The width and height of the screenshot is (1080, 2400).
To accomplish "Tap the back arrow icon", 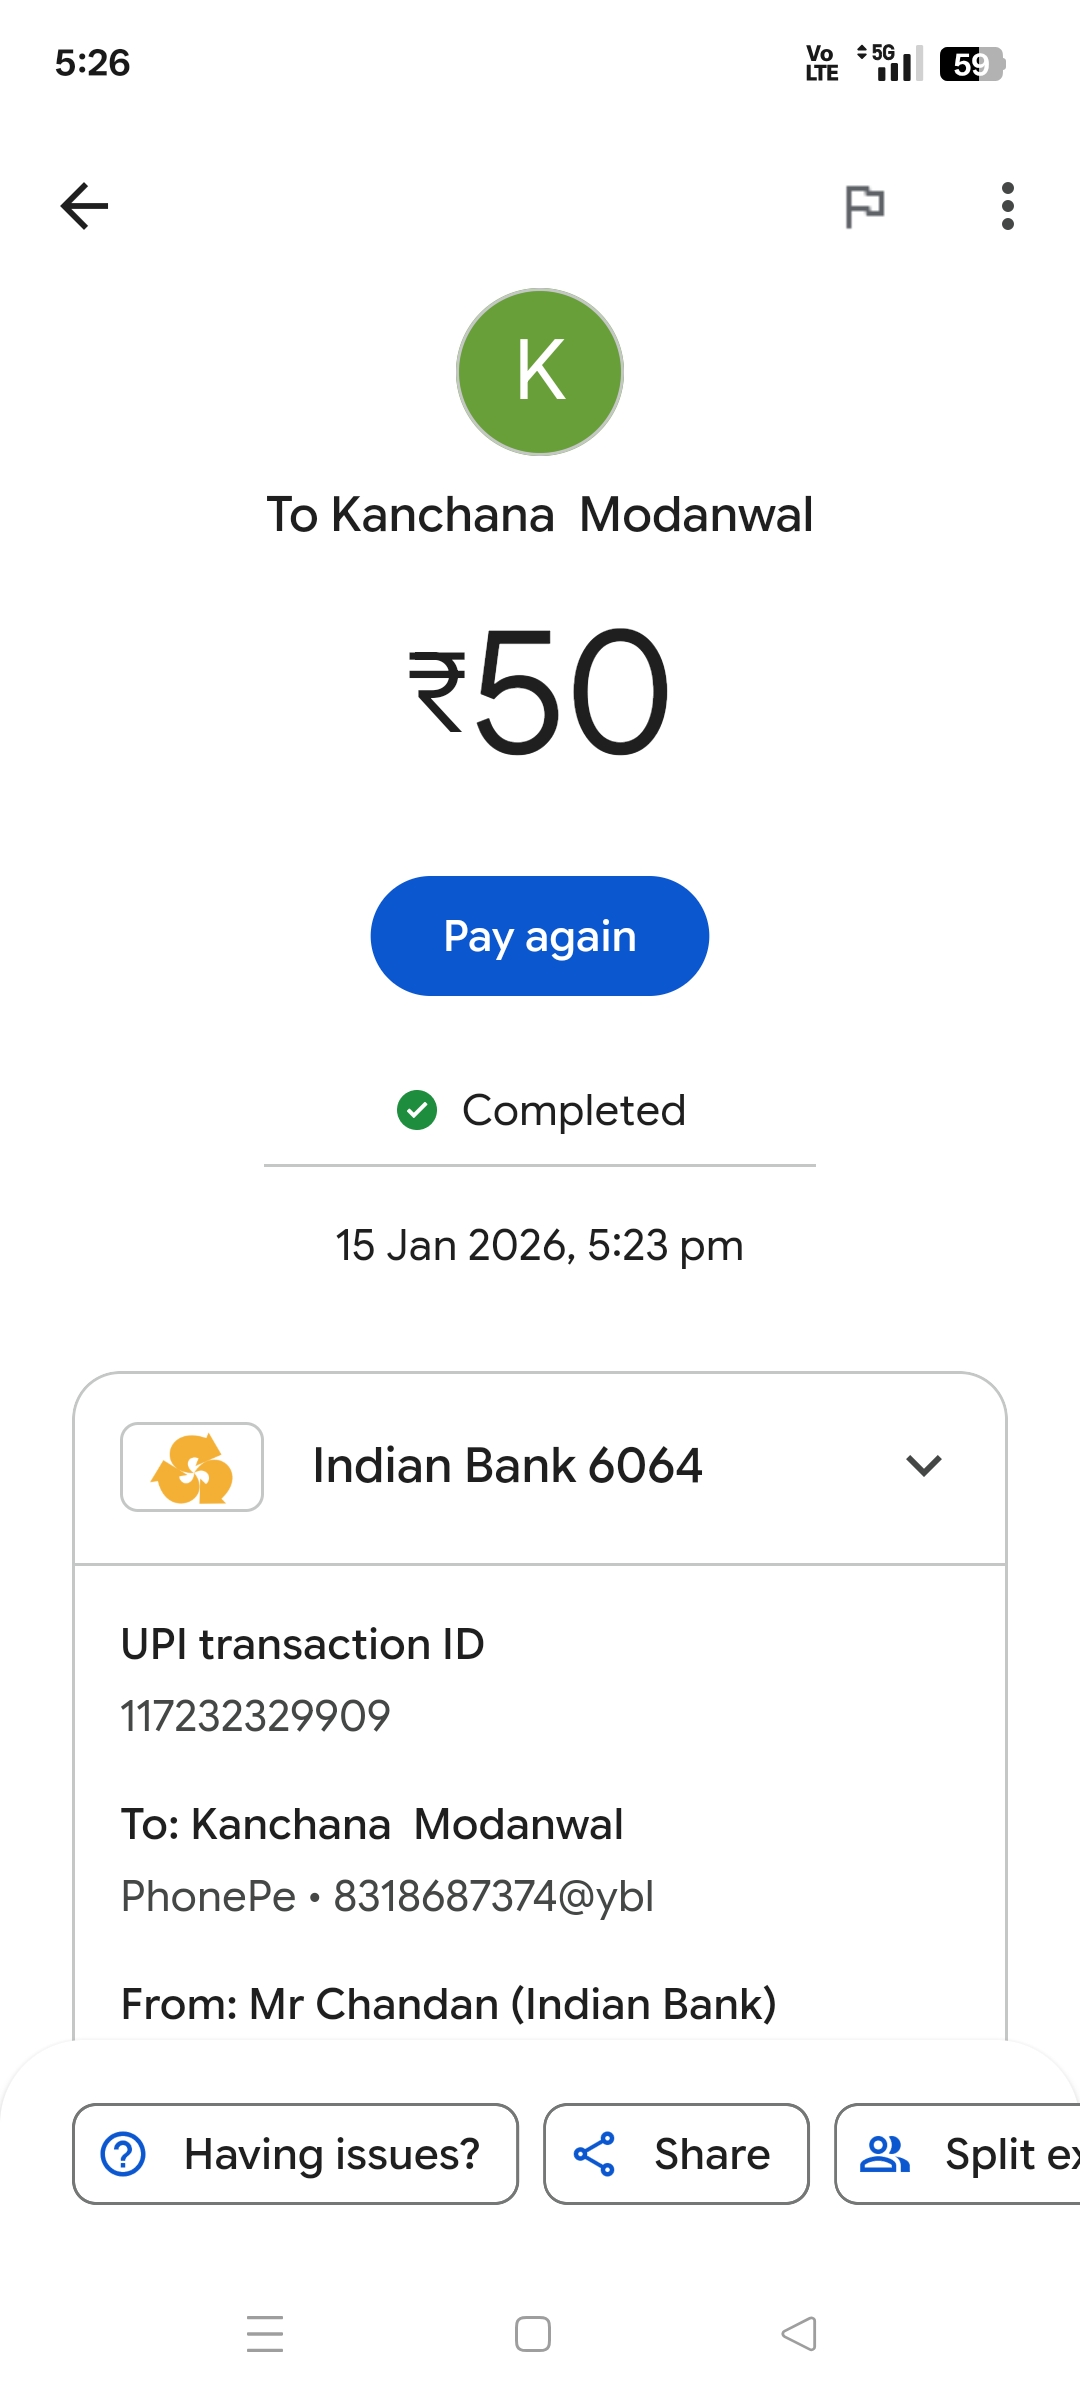I will (x=85, y=206).
